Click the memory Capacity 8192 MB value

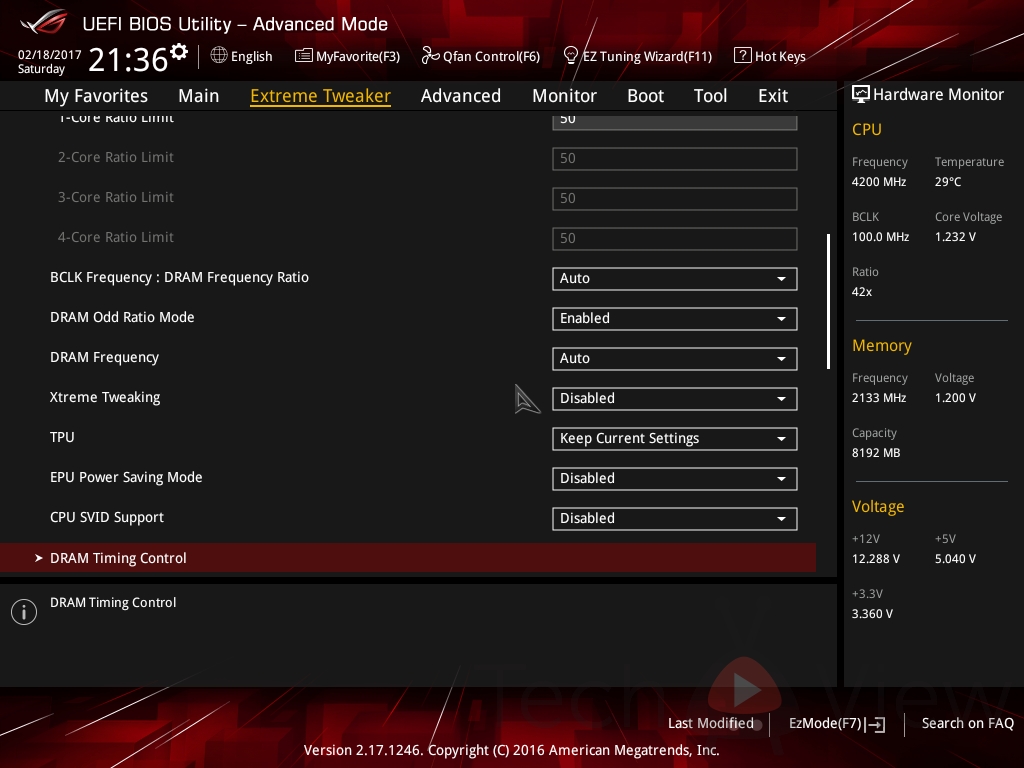pyautogui.click(x=876, y=453)
